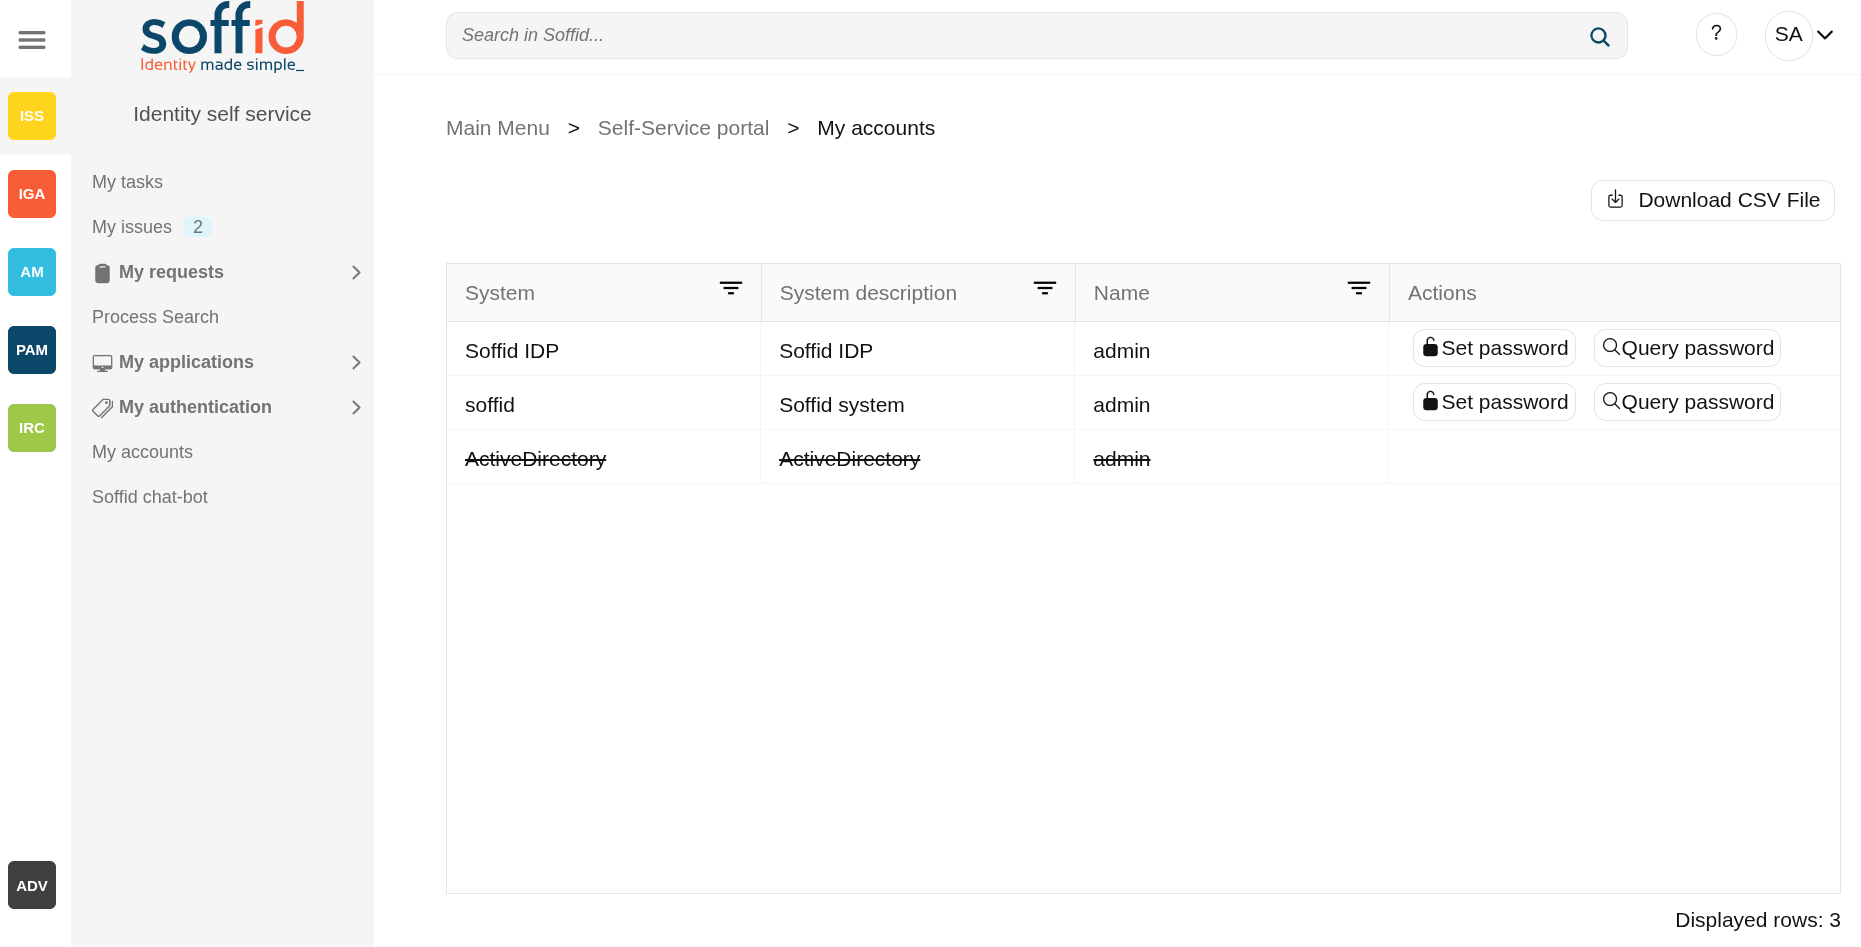1861x947 pixels.
Task: Open the IGA module icon
Action: (32, 194)
